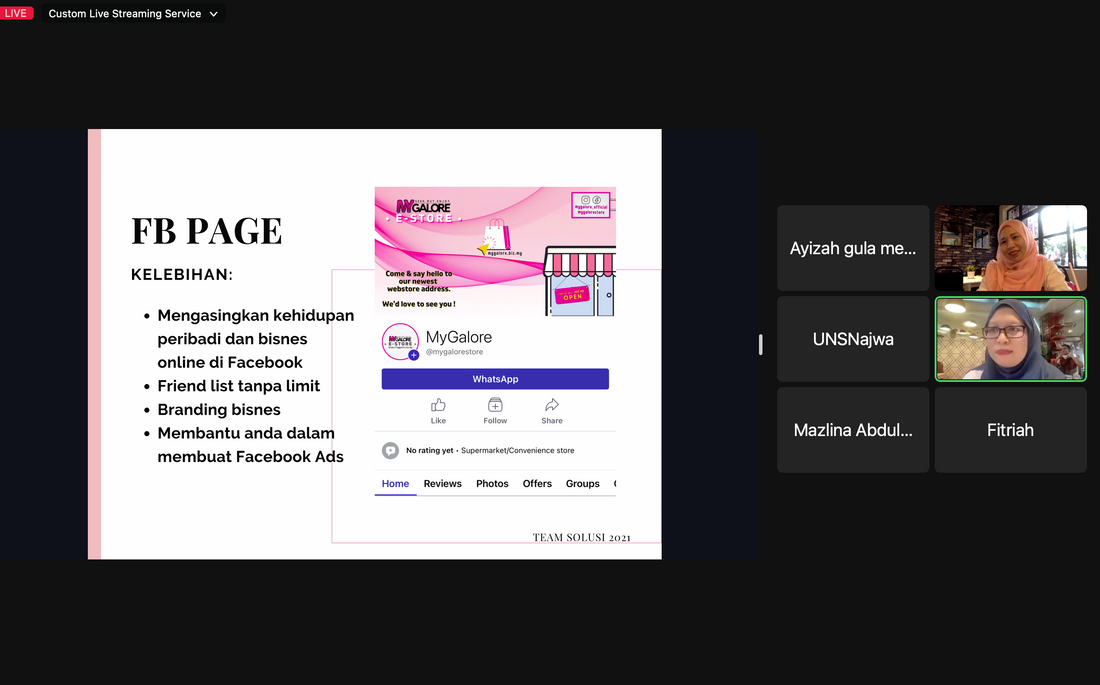
Task: Click the plus badge on profile logo
Action: coord(414,355)
